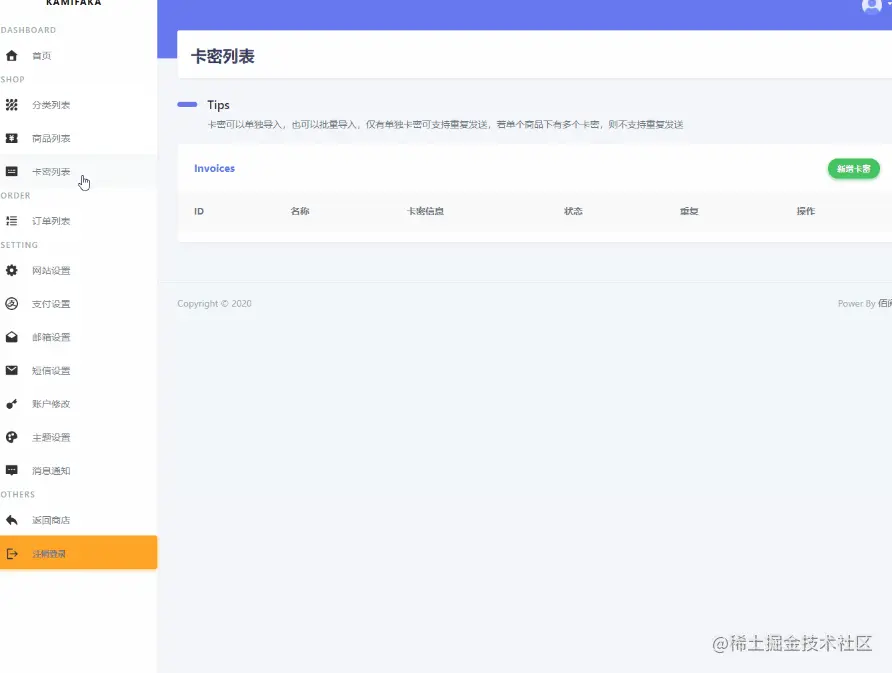Select the closed-envelope icon for 短信设置
Viewport: 892px width, 673px height.
11,370
